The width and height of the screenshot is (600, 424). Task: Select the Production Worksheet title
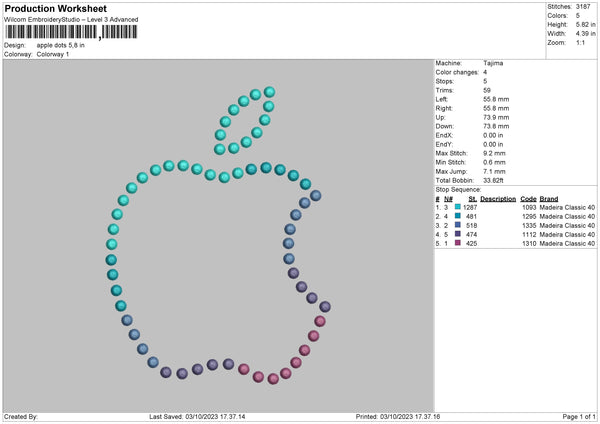coord(55,8)
